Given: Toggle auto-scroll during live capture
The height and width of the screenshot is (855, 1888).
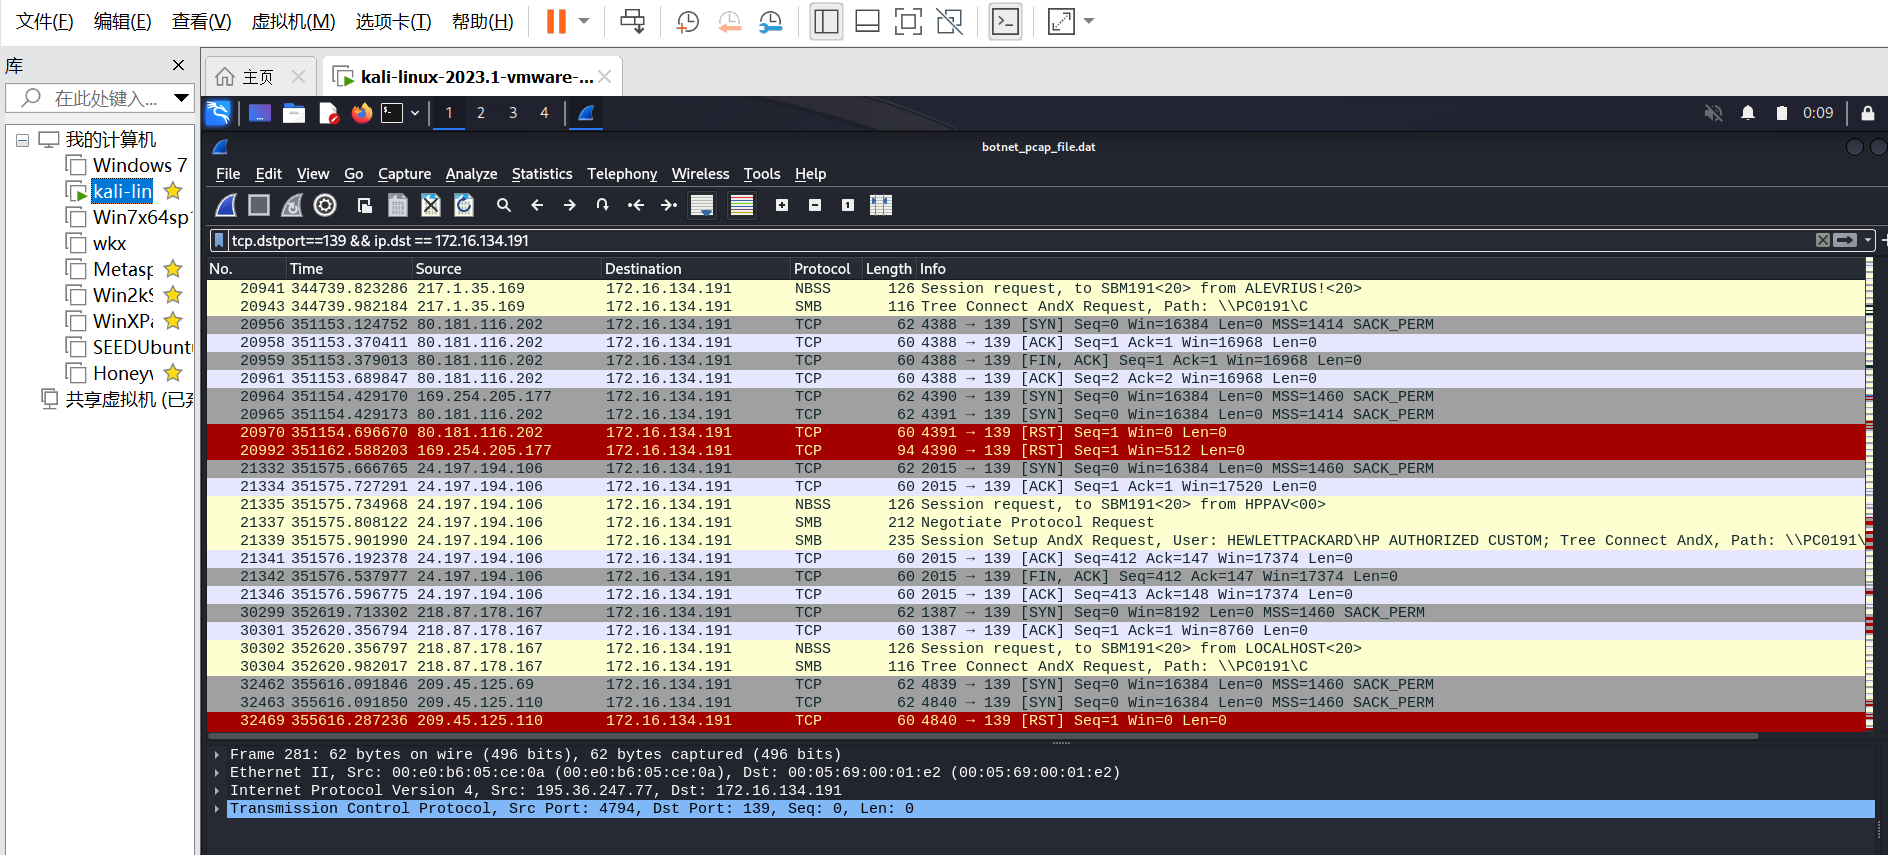Looking at the screenshot, I should [x=702, y=205].
